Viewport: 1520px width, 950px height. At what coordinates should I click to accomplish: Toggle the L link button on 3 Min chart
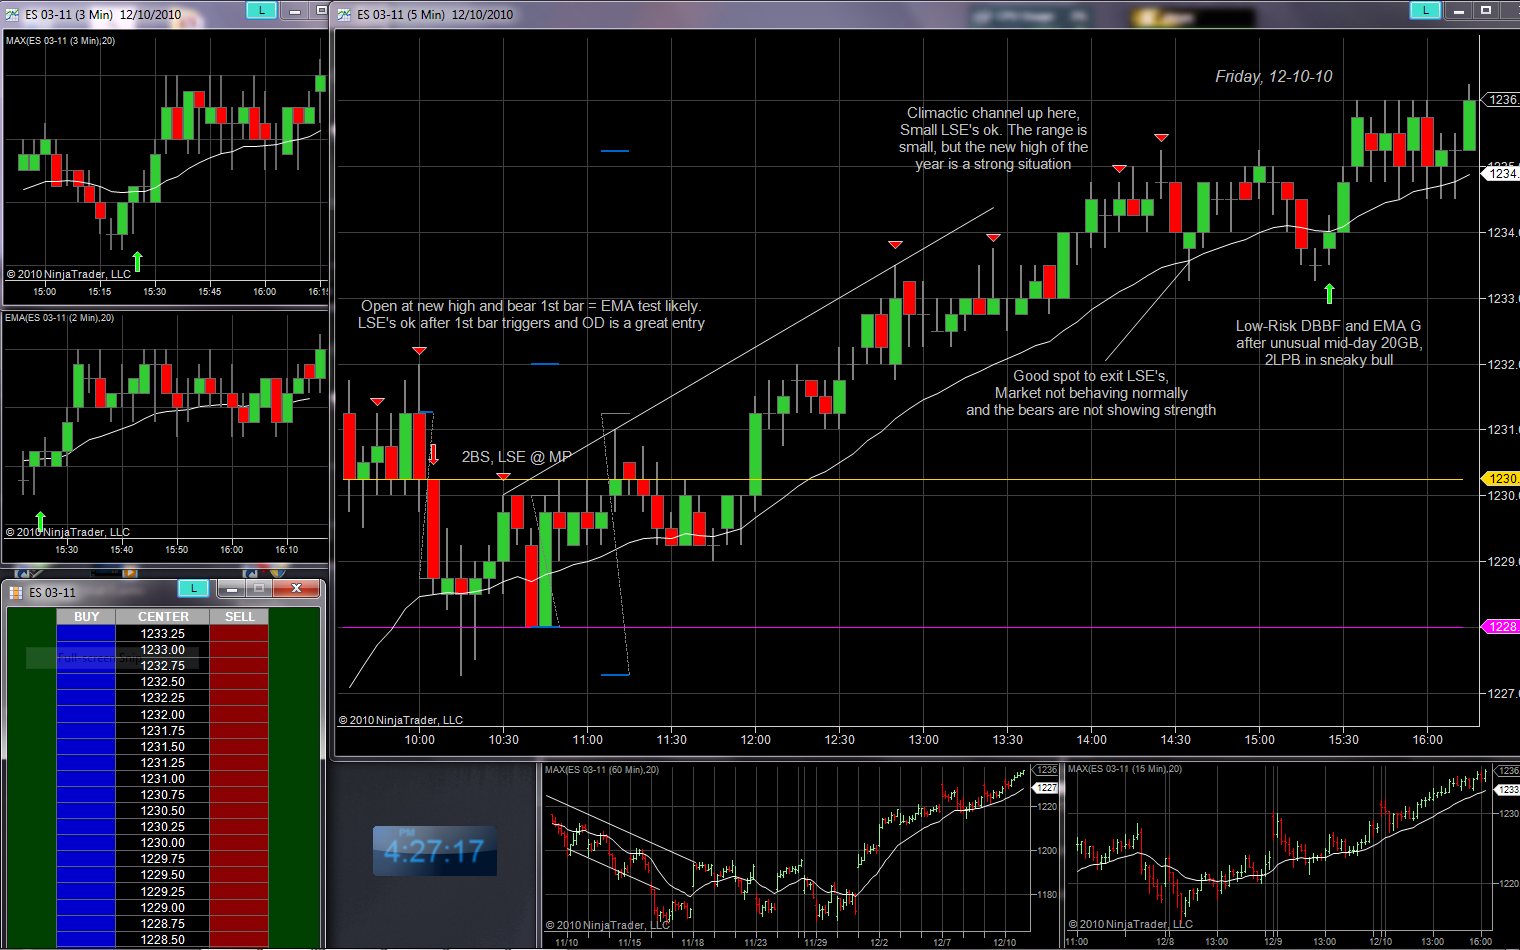click(261, 10)
